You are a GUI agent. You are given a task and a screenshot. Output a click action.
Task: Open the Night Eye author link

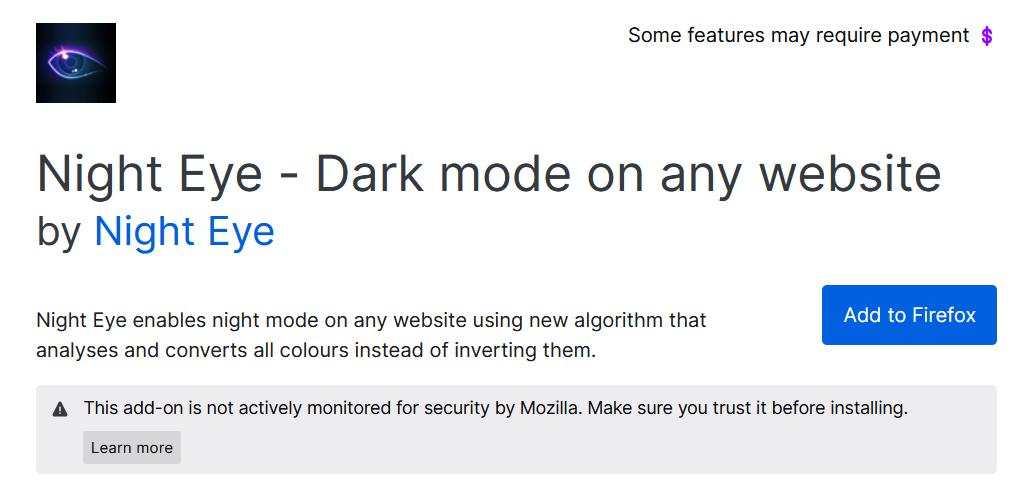coord(184,232)
